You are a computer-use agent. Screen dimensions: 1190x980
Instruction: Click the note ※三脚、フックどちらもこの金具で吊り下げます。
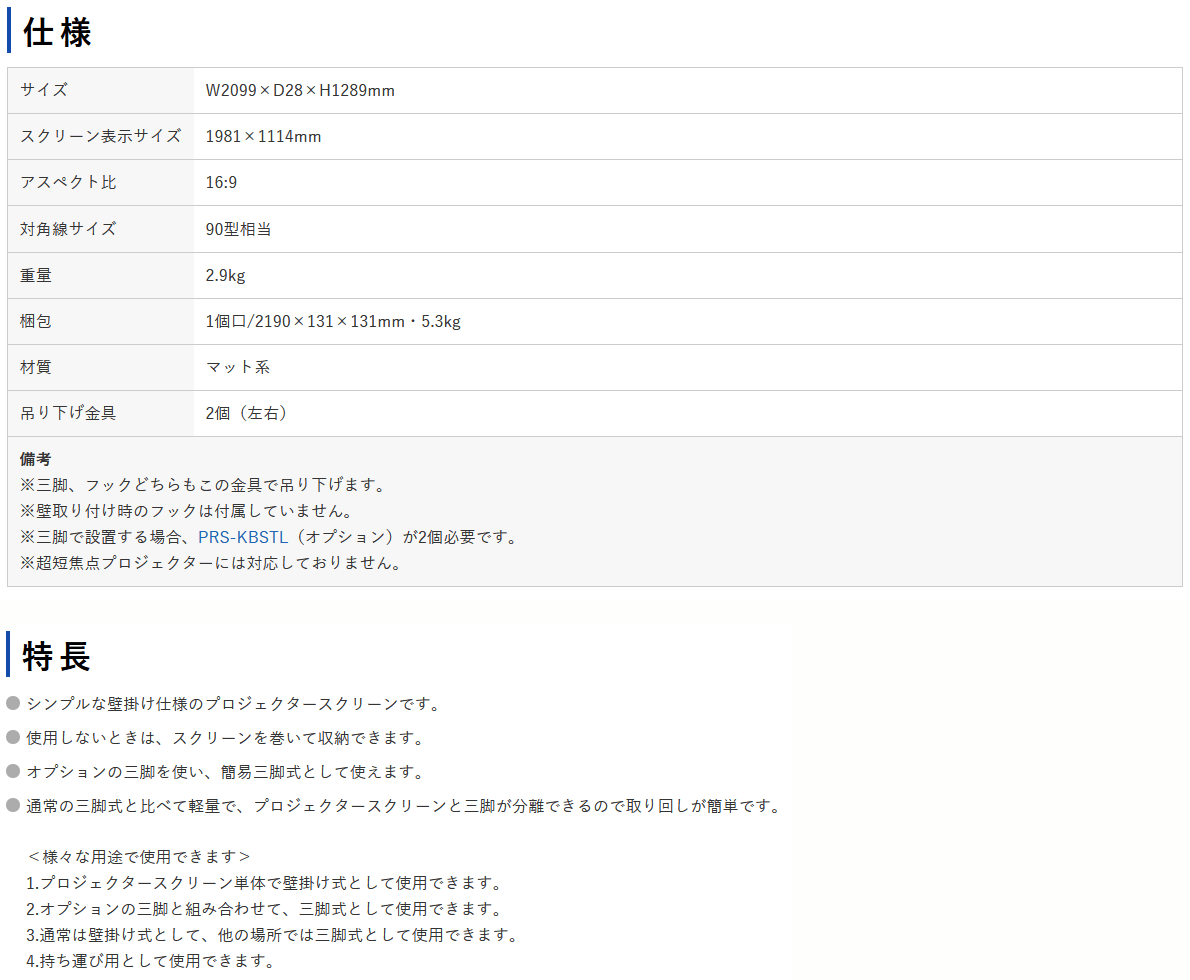[x=205, y=485]
